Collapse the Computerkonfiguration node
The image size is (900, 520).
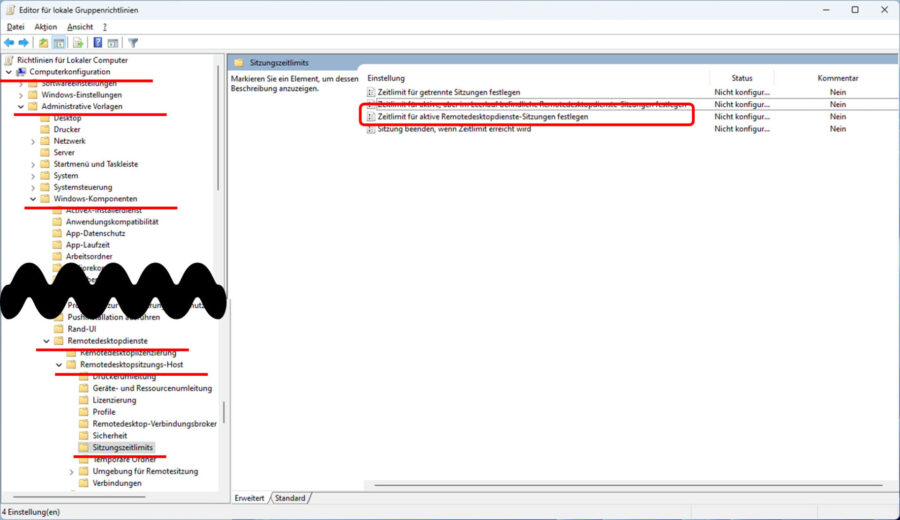coord(9,72)
